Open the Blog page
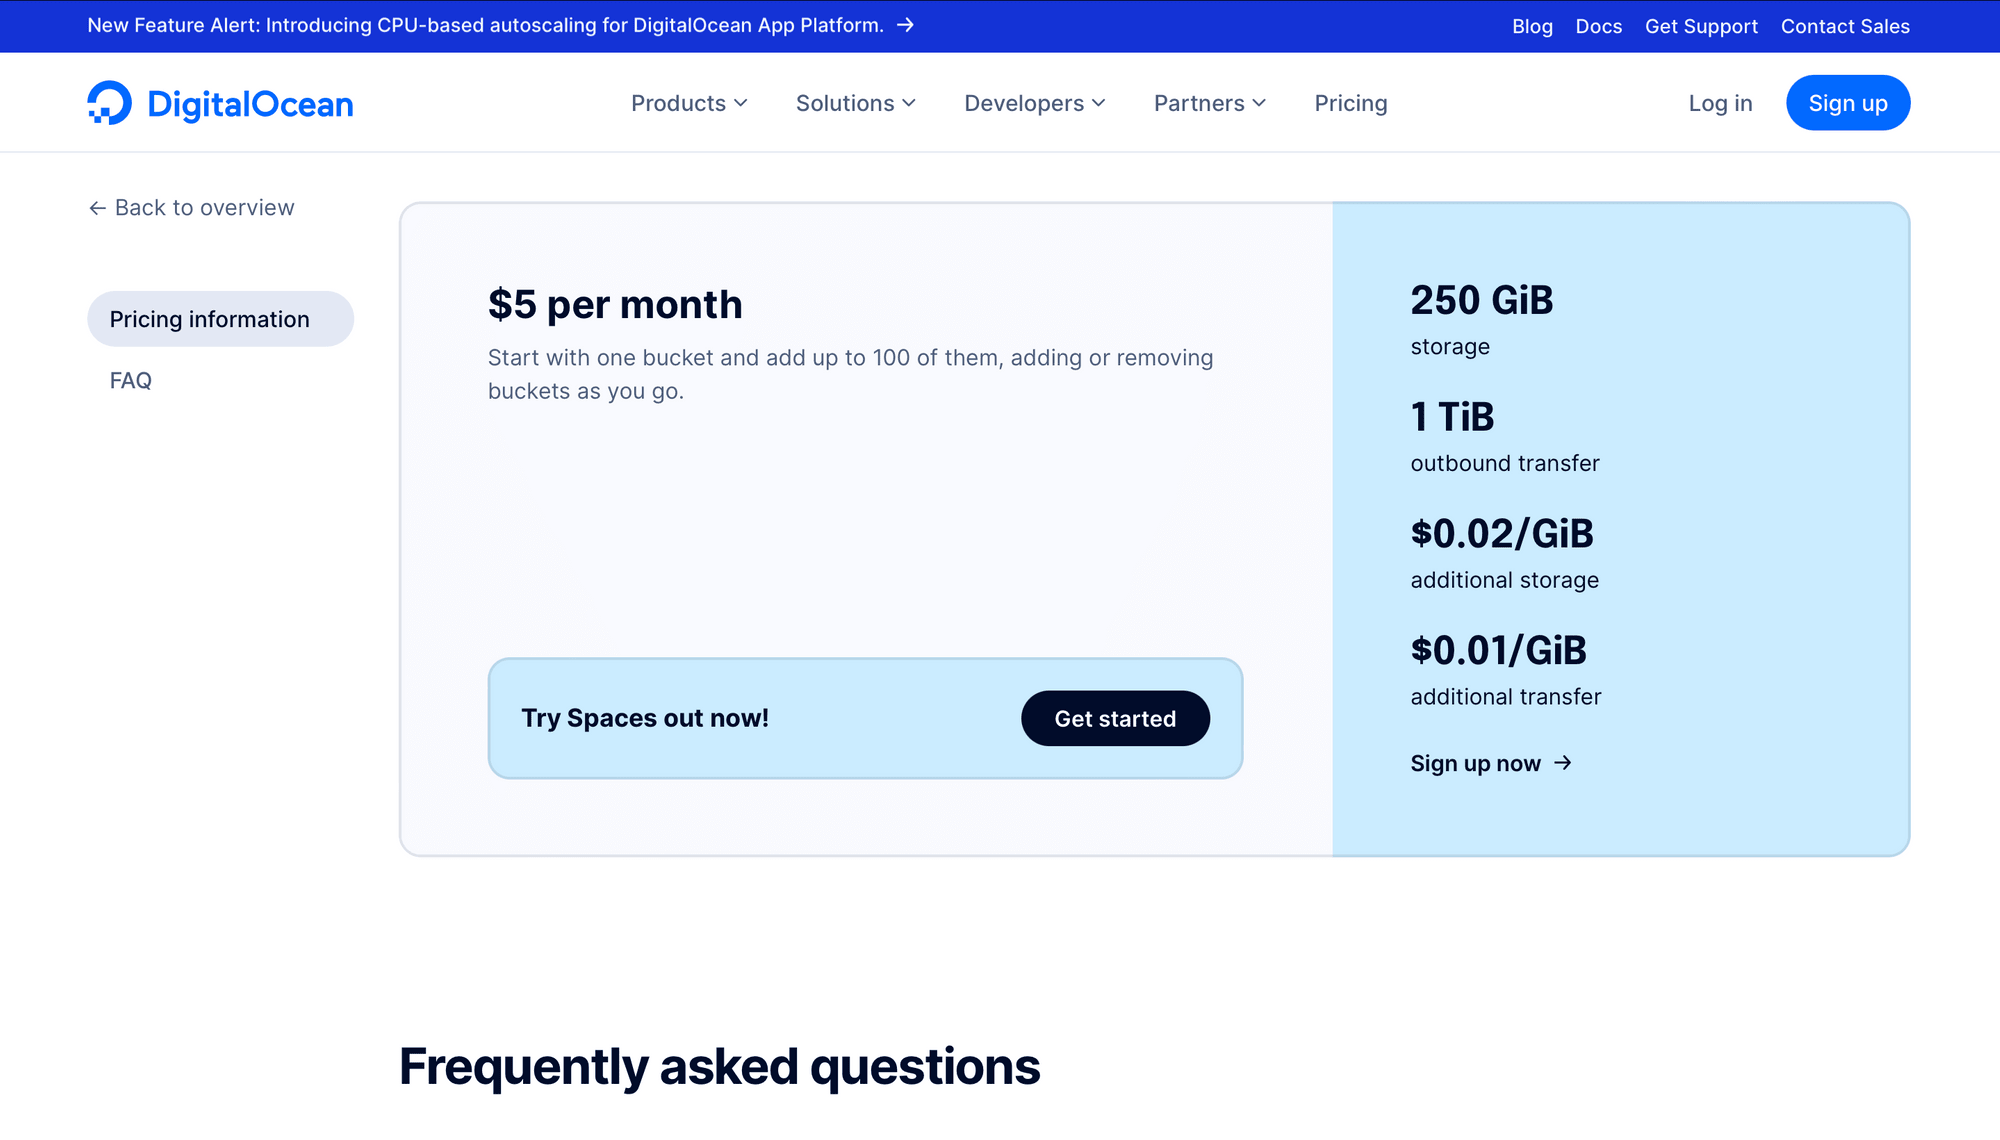Viewport: 2000px width, 1140px height. (x=1532, y=26)
